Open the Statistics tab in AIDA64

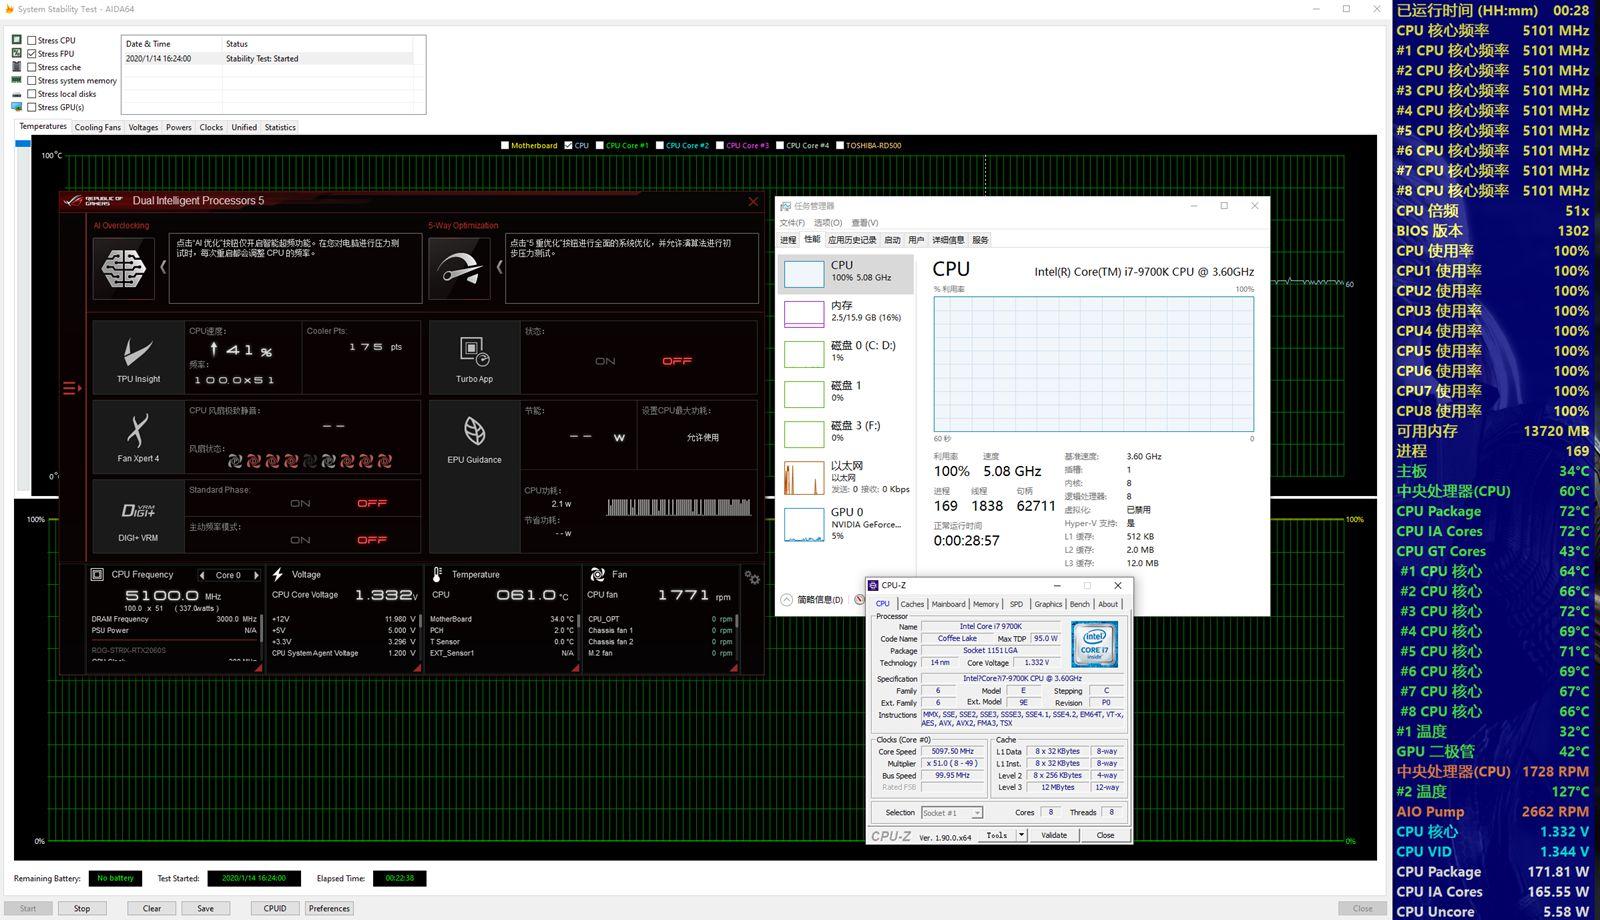point(280,127)
